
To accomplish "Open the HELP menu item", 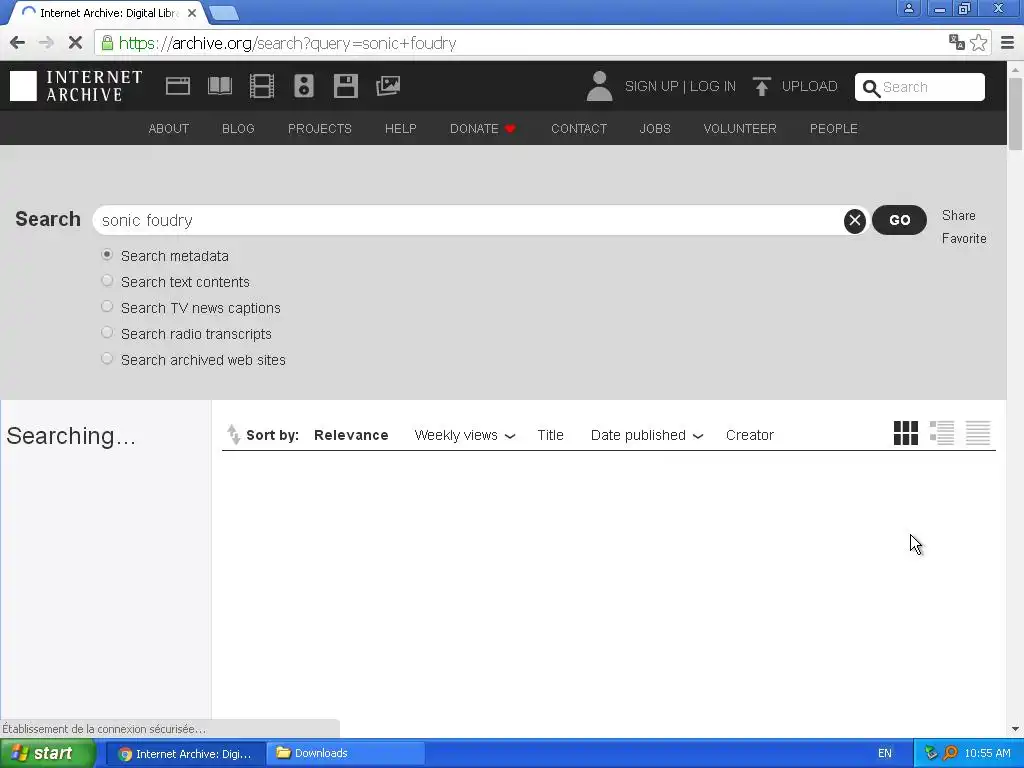I will 400,129.
